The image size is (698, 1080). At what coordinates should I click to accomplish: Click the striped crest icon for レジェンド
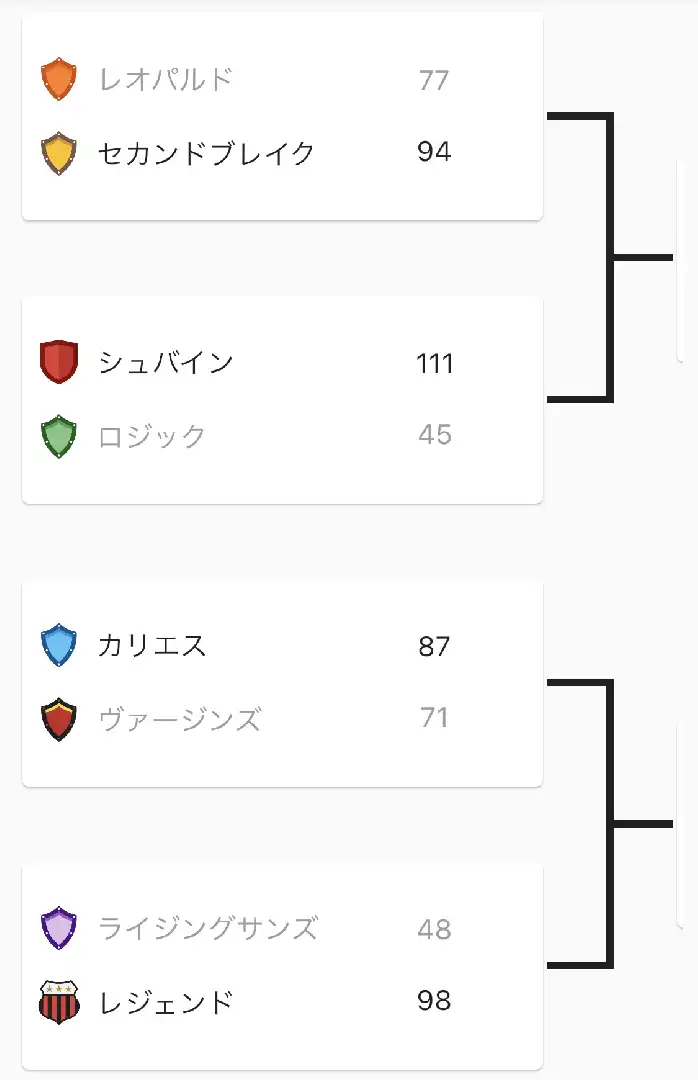pos(59,1002)
